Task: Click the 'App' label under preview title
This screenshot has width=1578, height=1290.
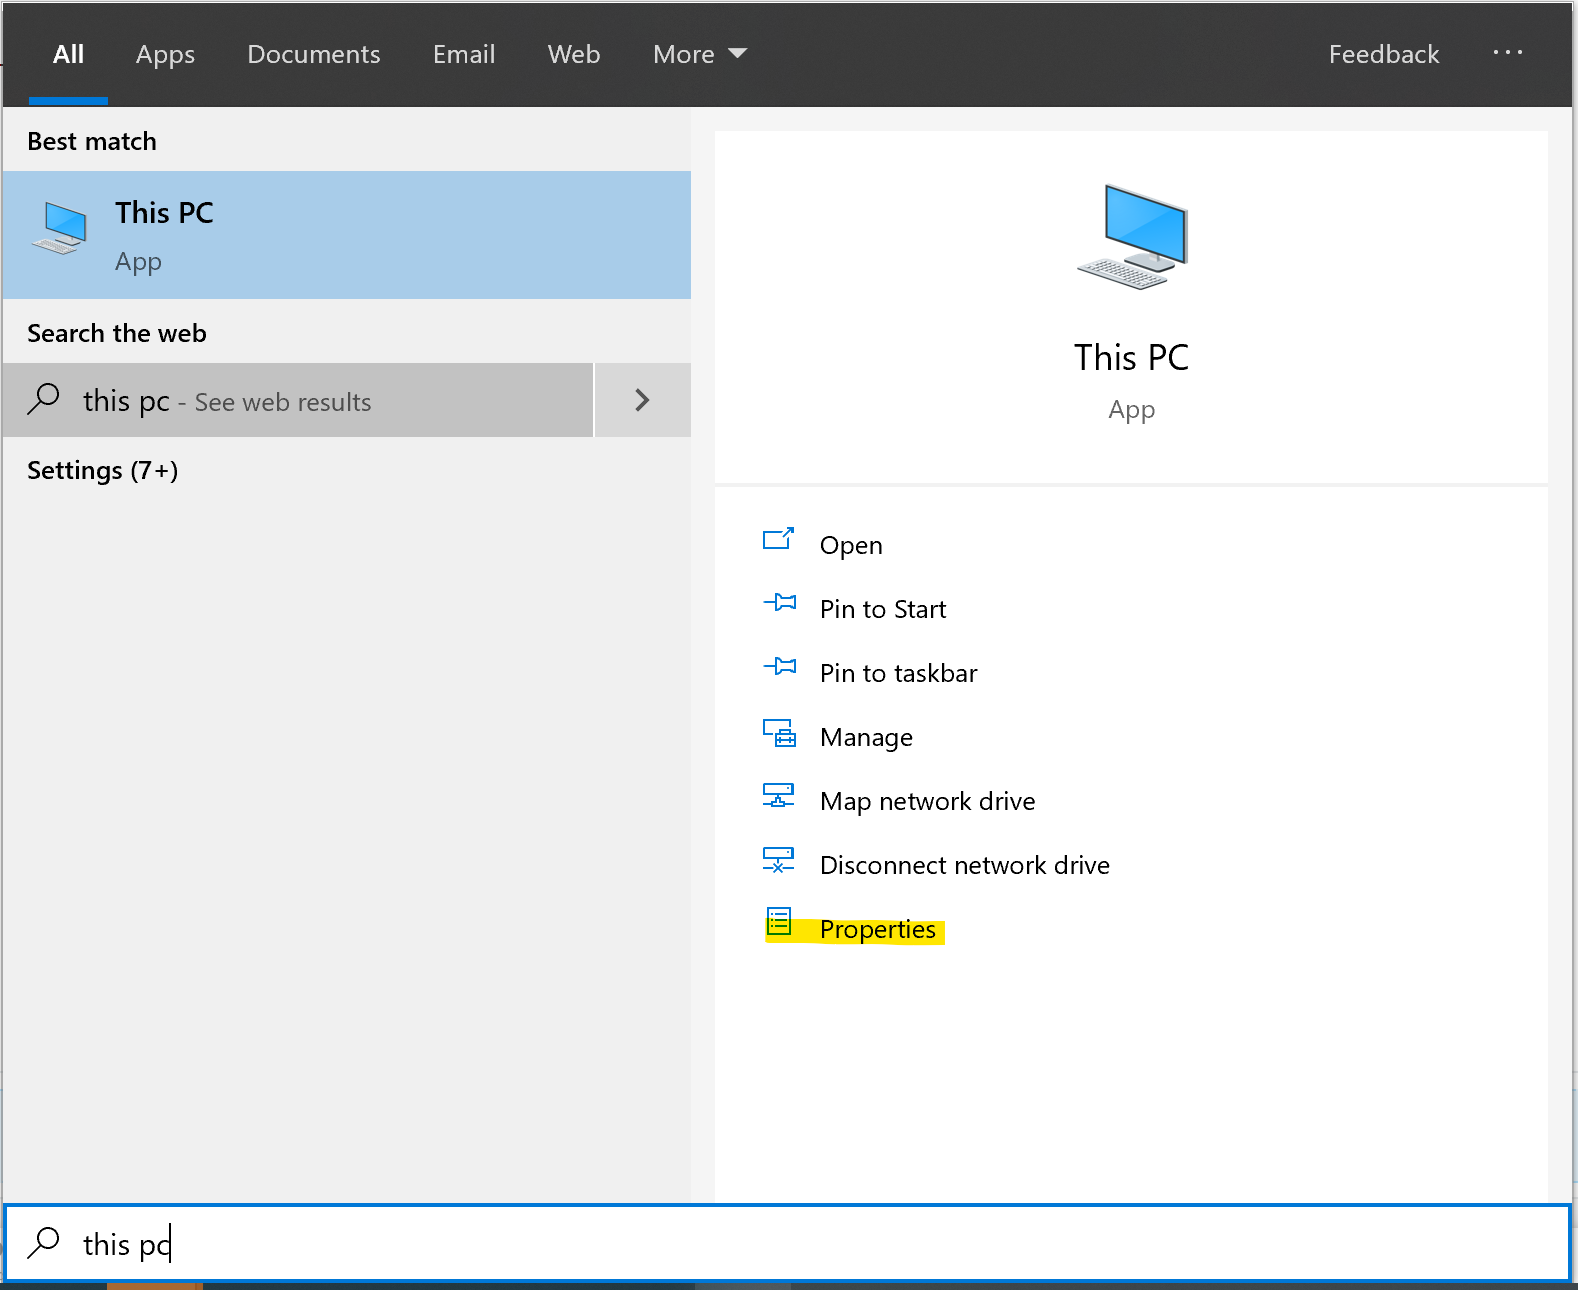Action: (1131, 410)
